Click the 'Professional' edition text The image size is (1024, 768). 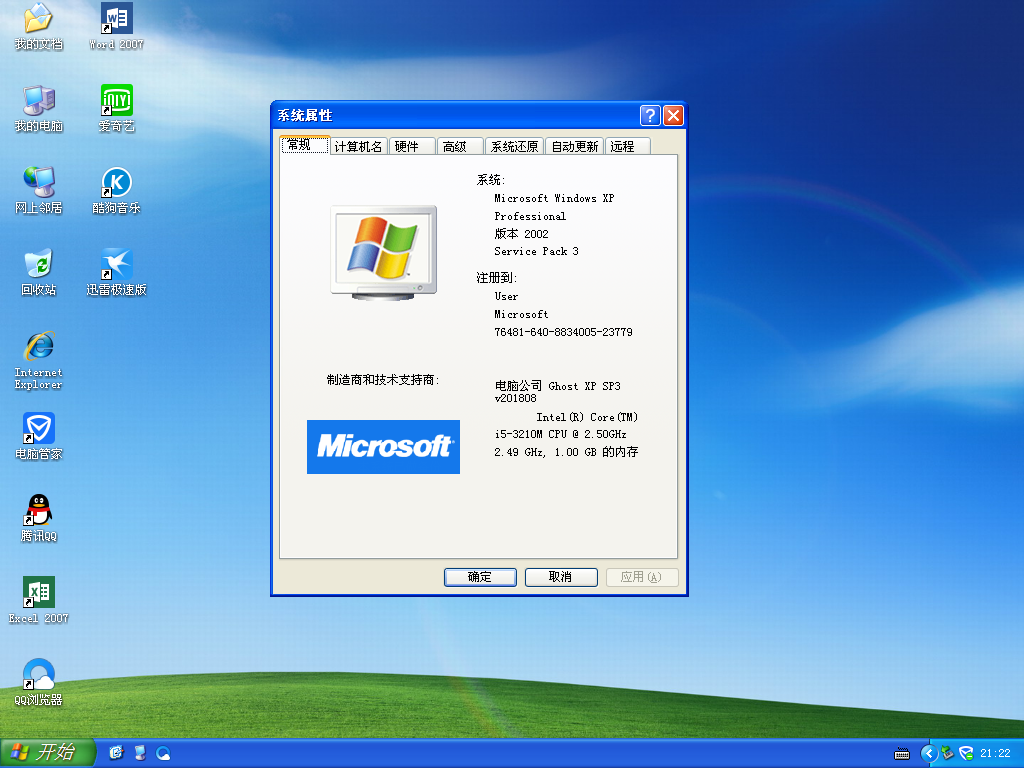click(x=530, y=216)
